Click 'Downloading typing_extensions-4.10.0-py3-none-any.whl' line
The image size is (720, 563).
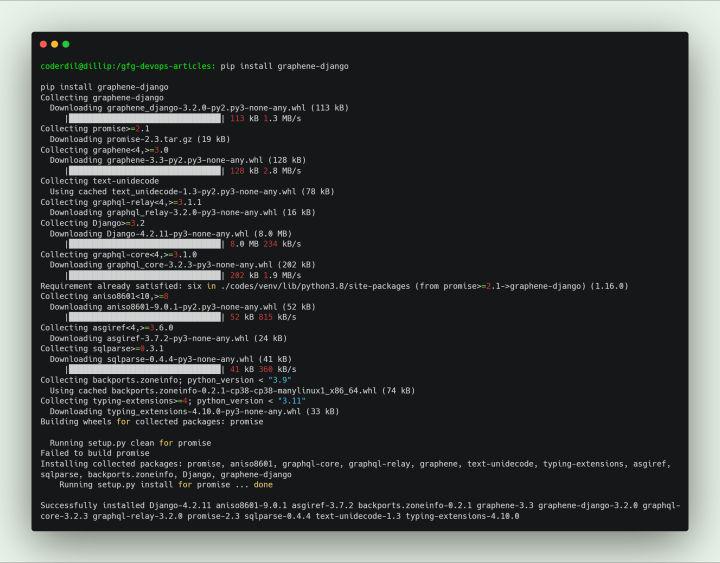pos(194,411)
